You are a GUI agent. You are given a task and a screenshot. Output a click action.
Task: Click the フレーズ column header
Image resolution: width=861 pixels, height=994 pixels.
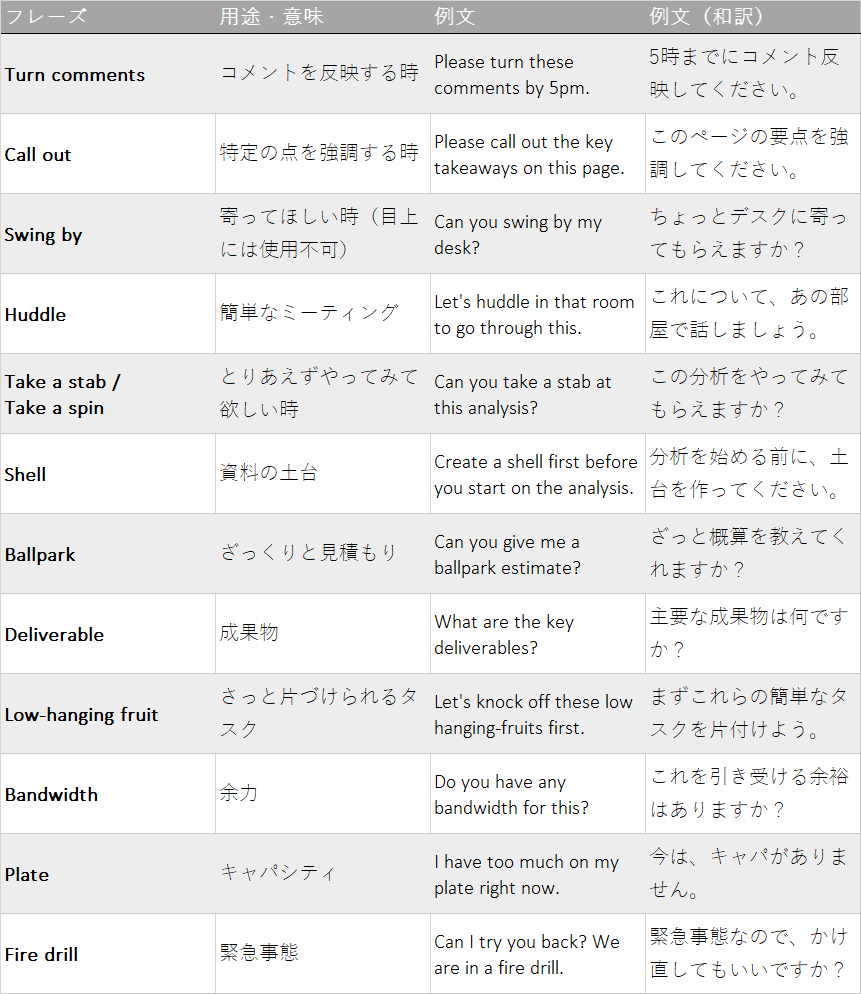47,17
